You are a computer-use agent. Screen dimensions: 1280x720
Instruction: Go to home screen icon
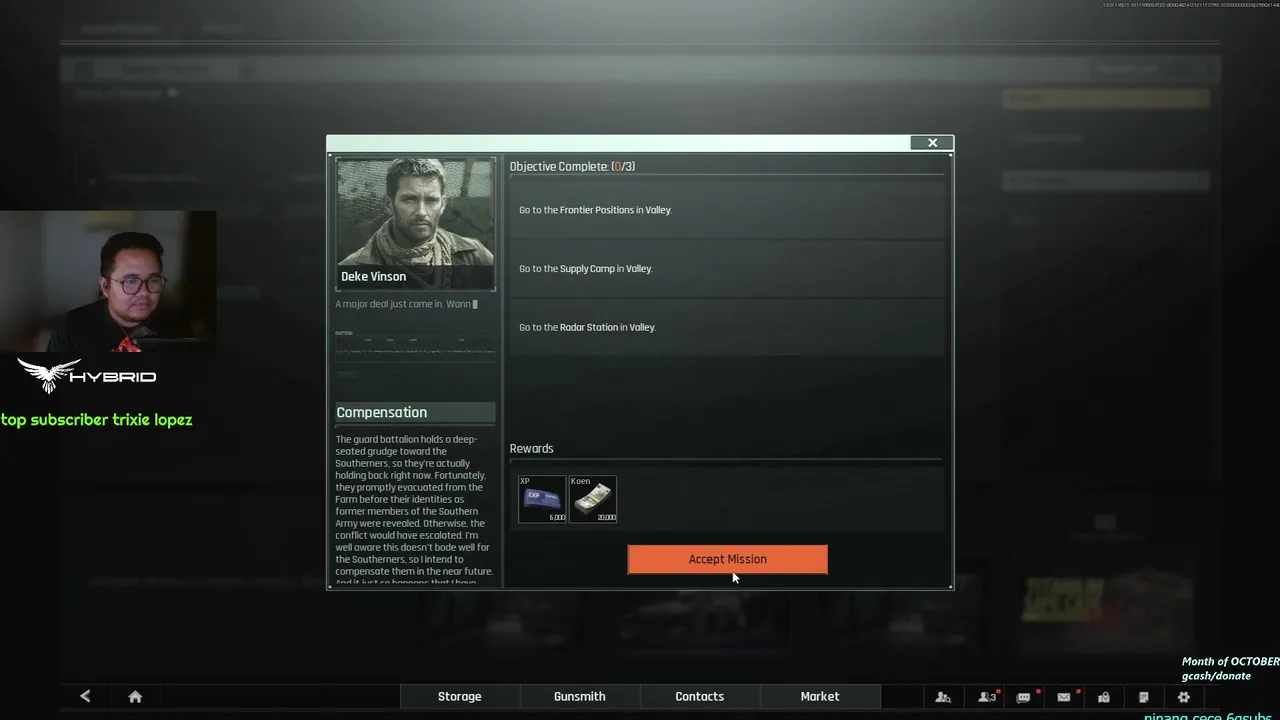135,697
